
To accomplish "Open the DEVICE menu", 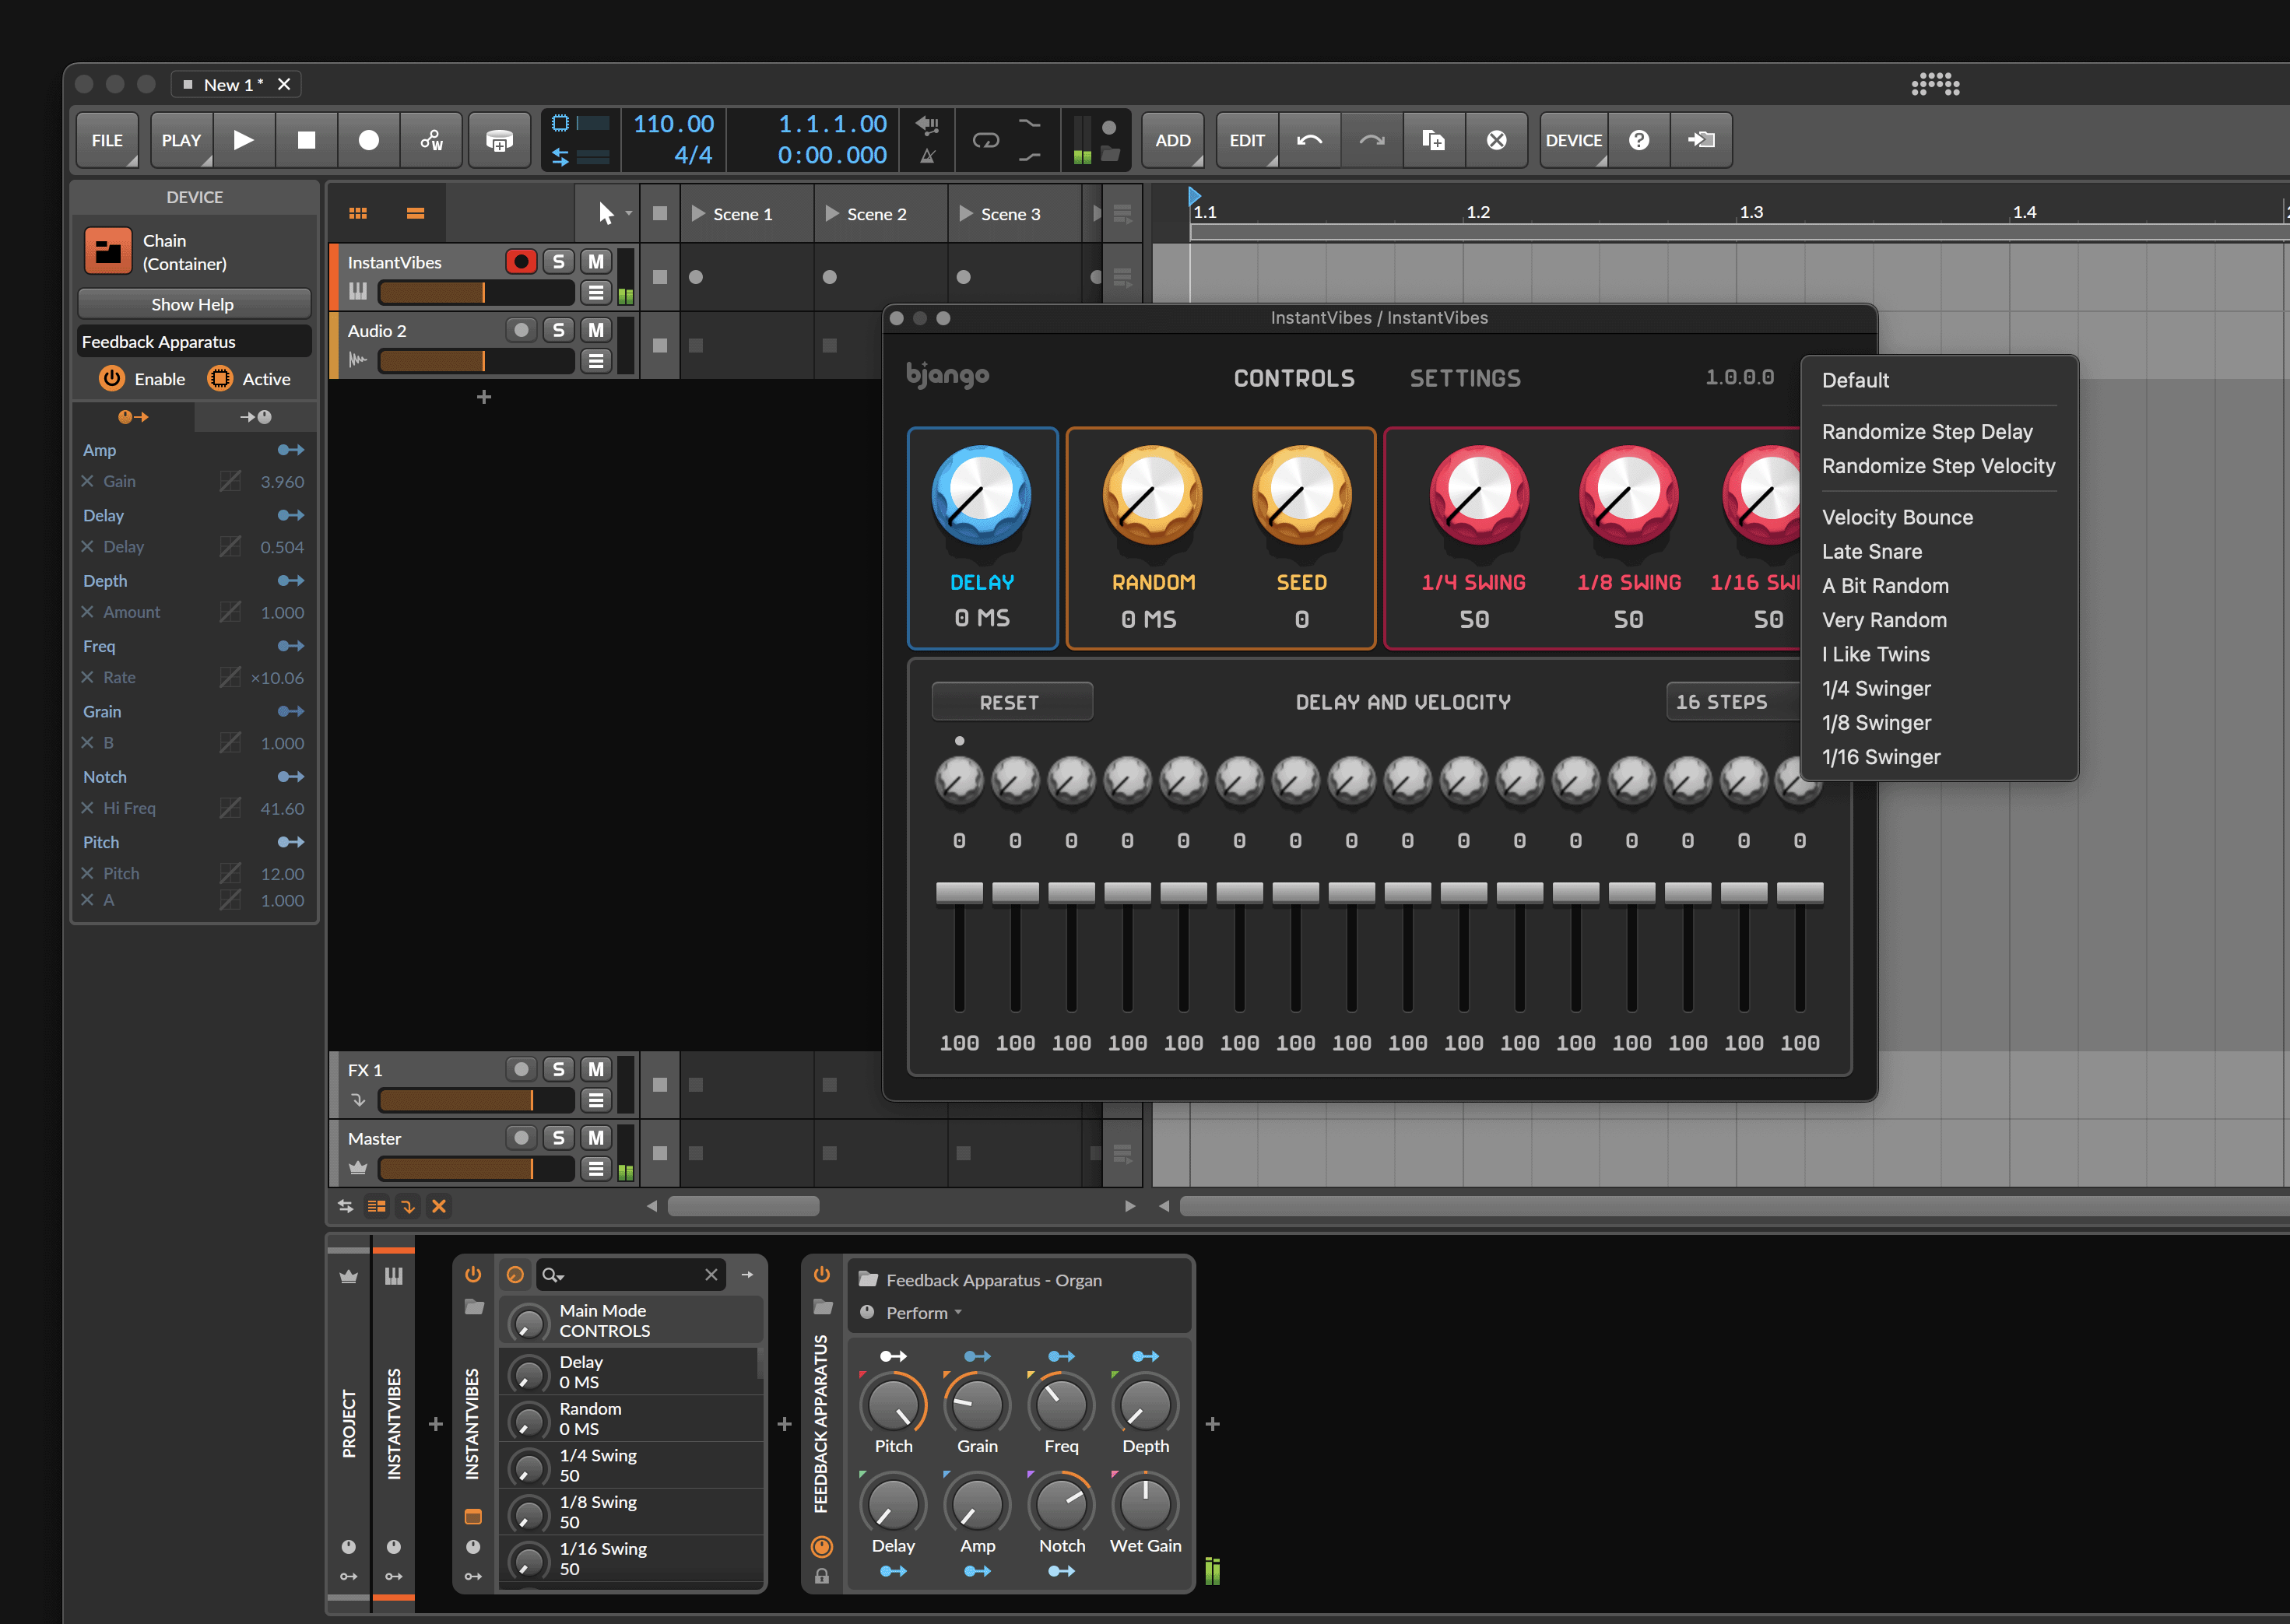I will coord(1574,140).
